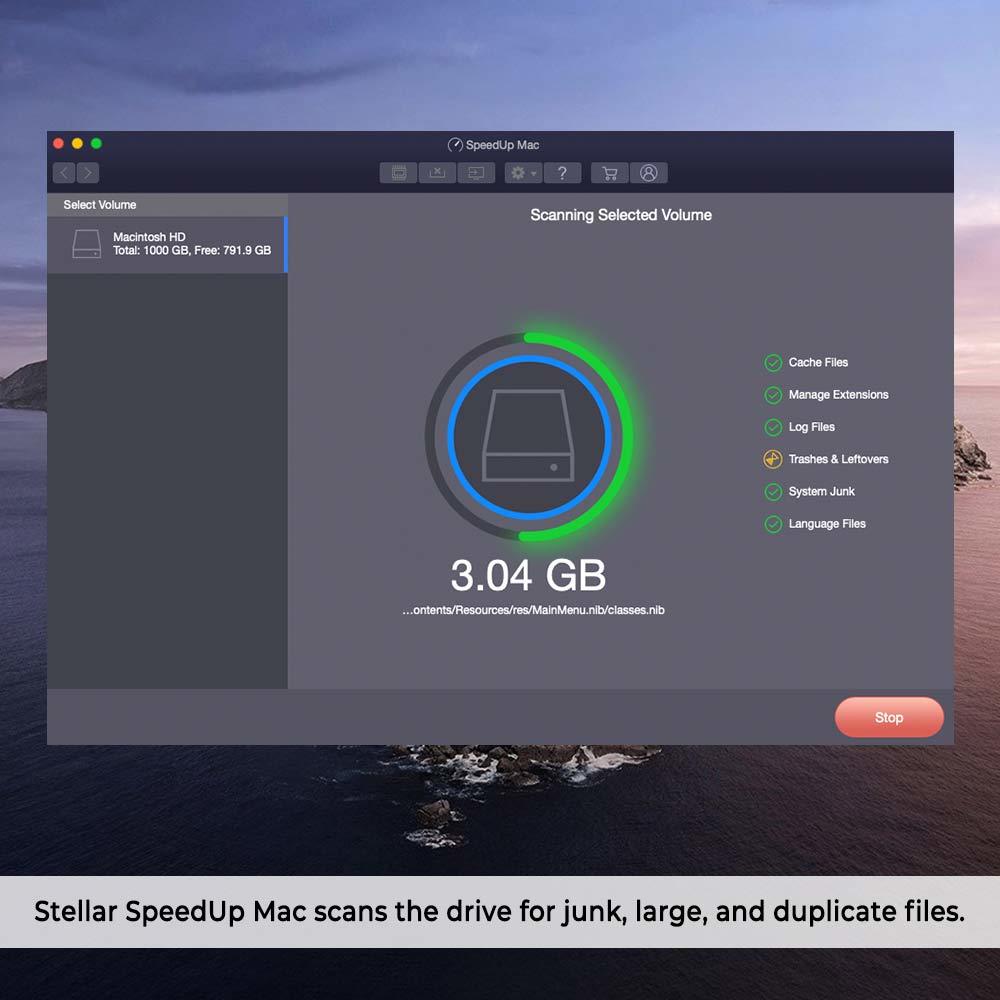The width and height of the screenshot is (1000, 1000).
Task: Click the 'Trashes & Leftovers' label
Action: coord(839,459)
